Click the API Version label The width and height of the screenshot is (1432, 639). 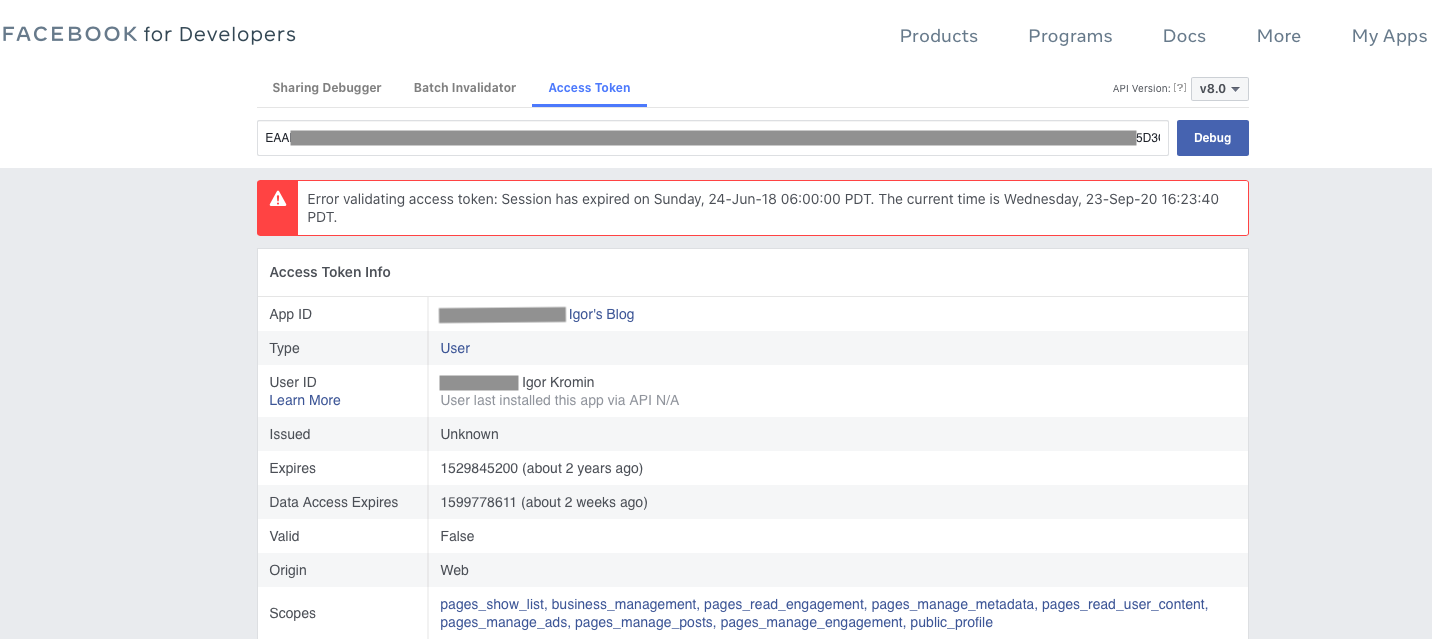pyautogui.click(x=1141, y=88)
